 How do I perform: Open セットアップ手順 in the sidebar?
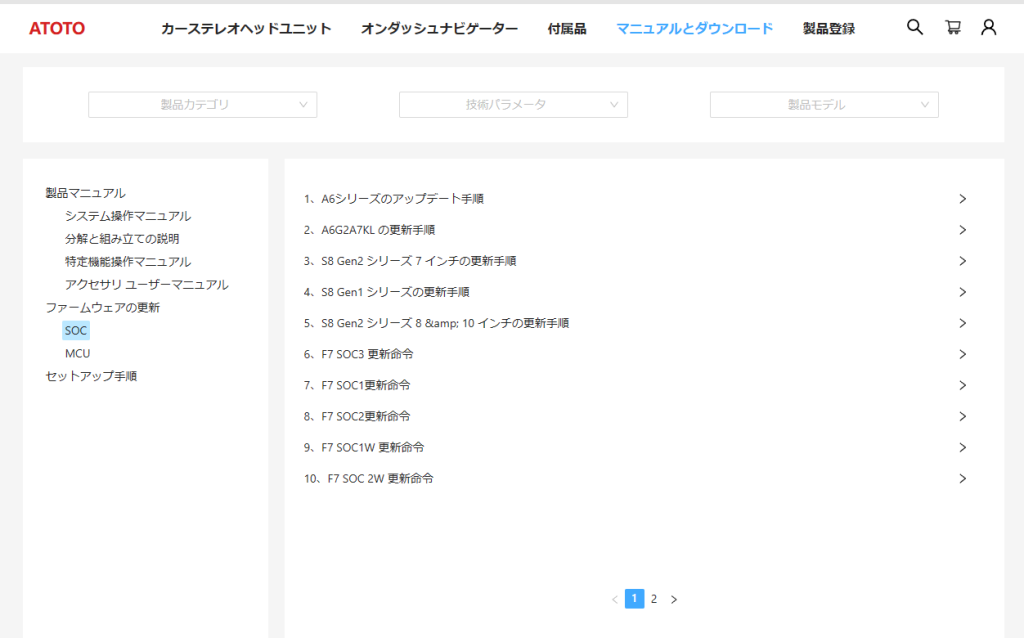pyautogui.click(x=91, y=376)
